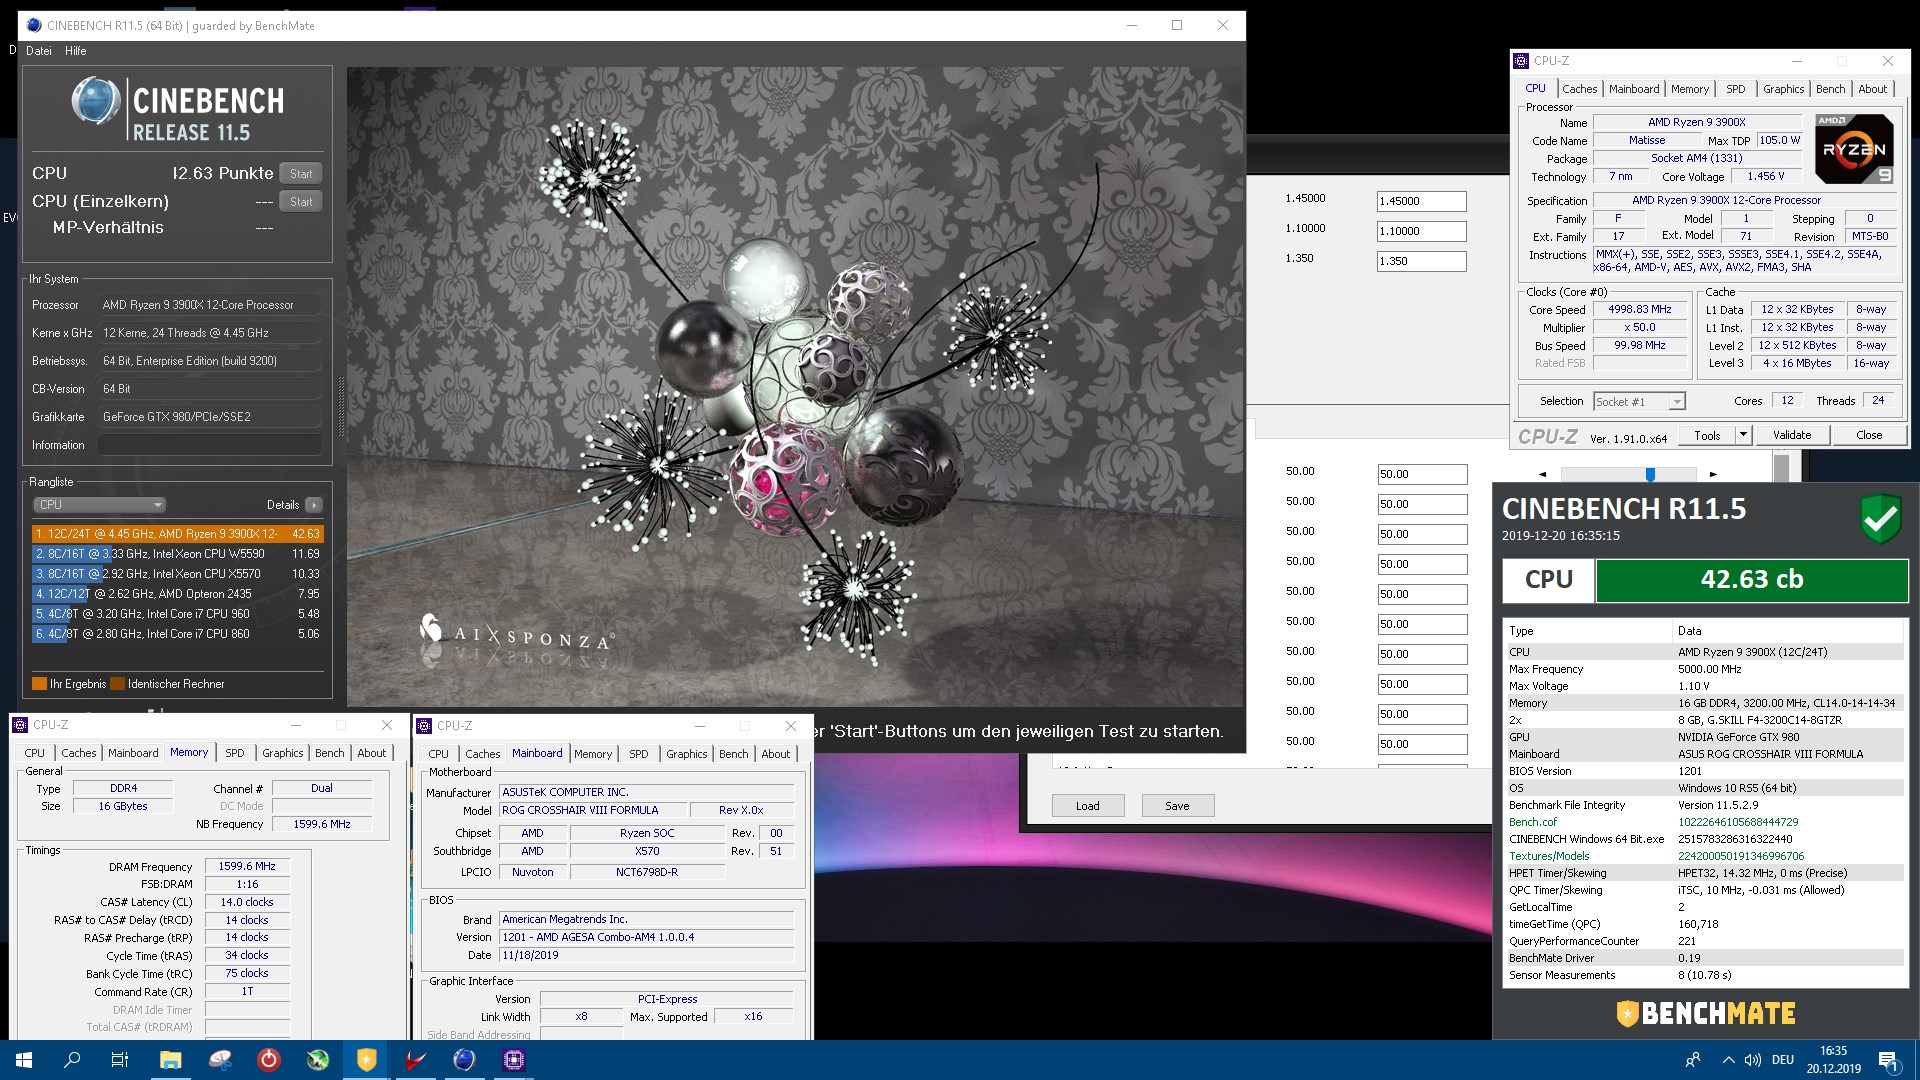Click the Ryzen 9 logo in CPU-Z

1854,148
